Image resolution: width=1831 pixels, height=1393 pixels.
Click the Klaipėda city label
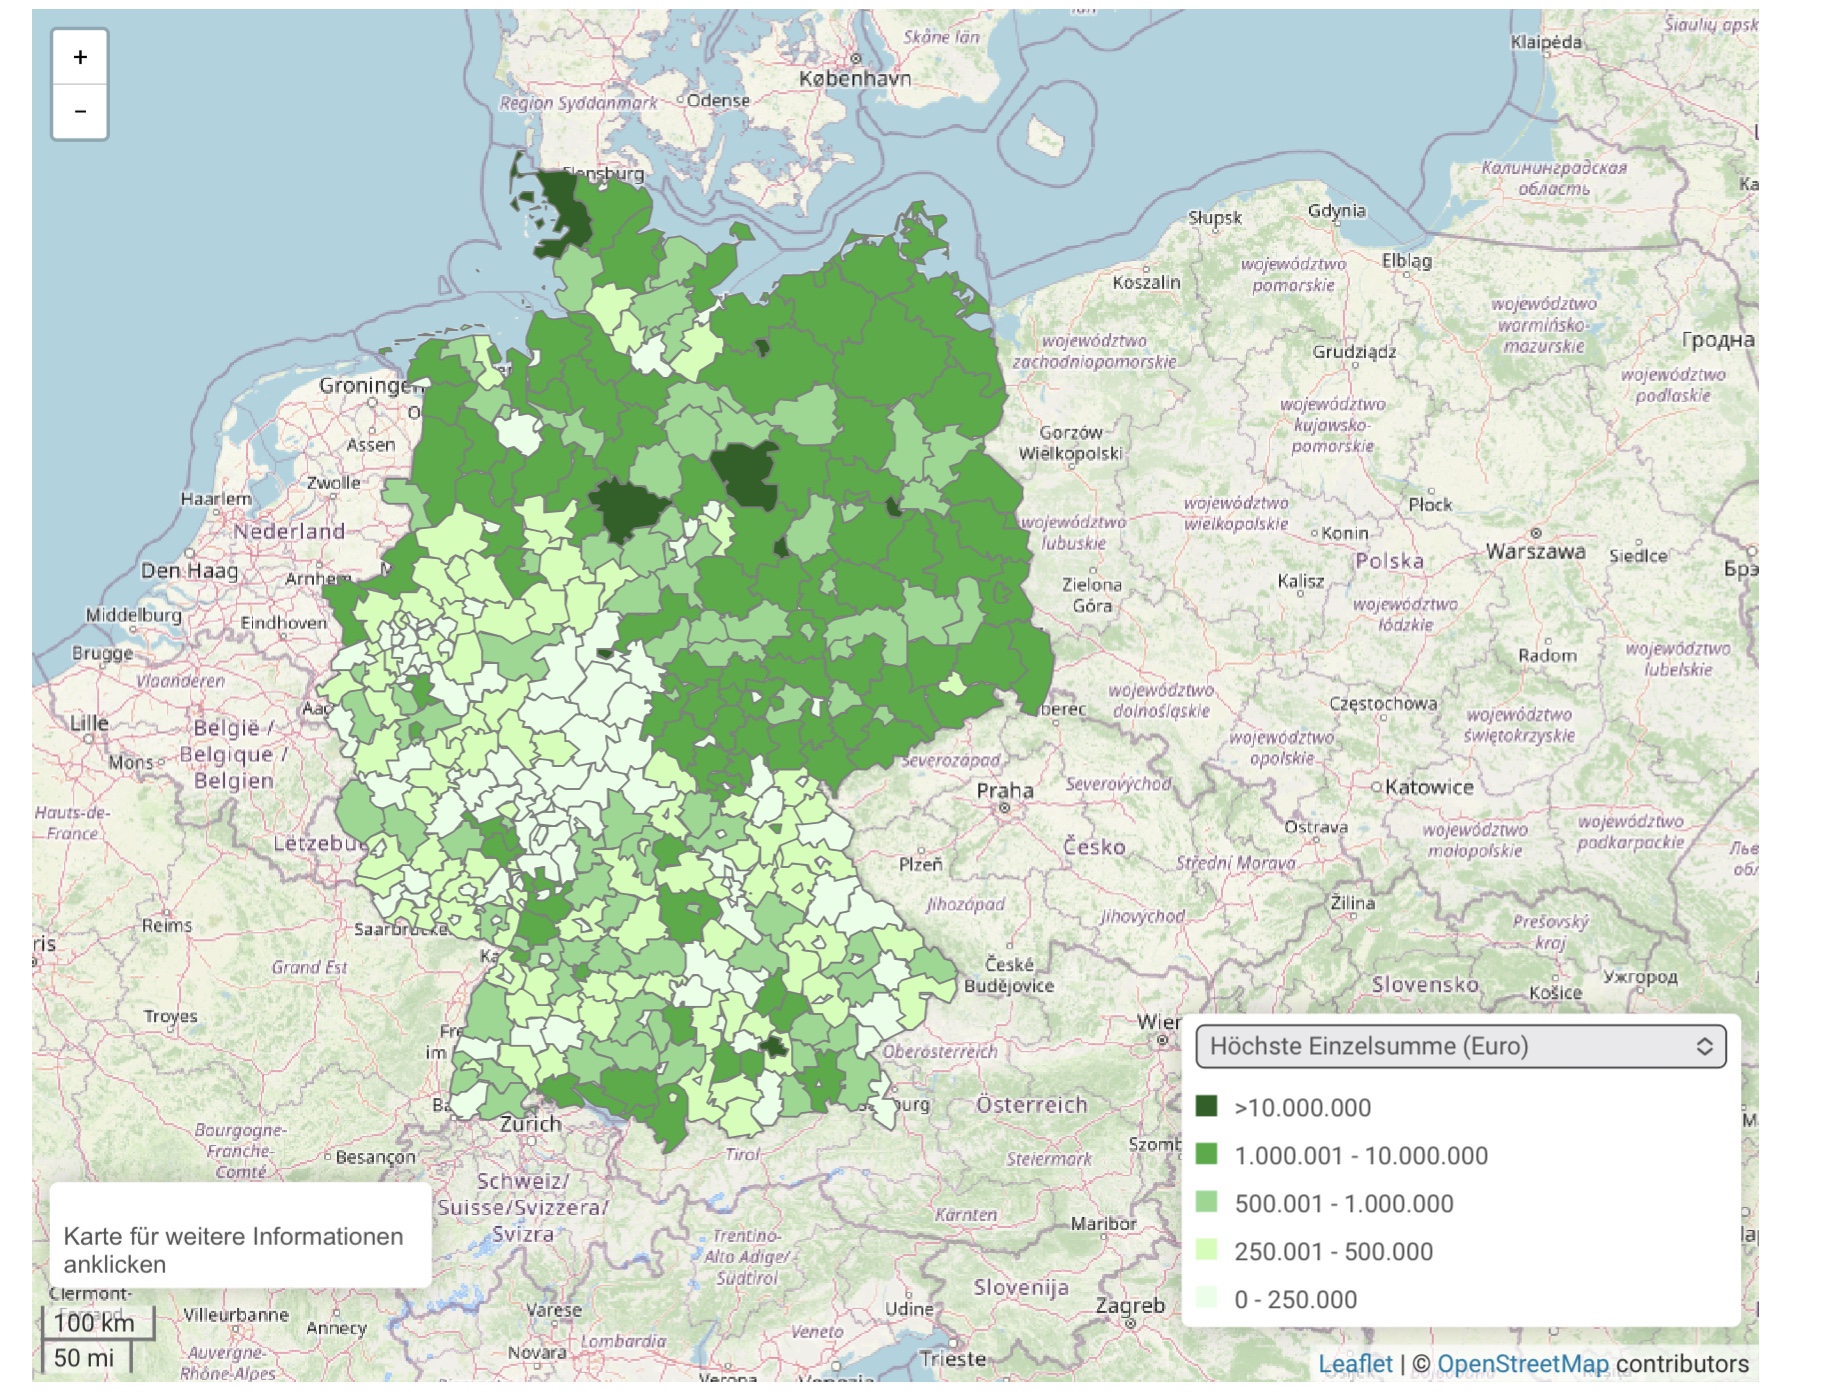tap(1546, 43)
